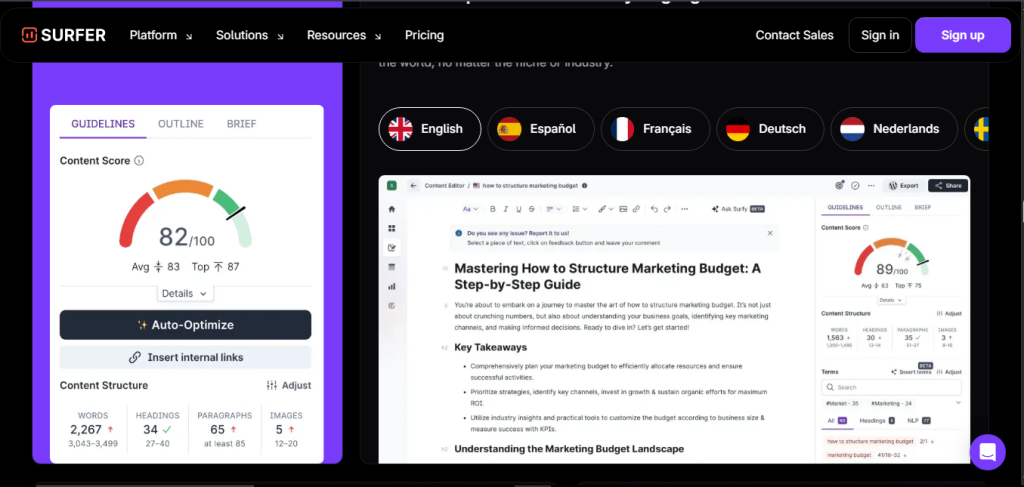Open the highlighter color dropdown
This screenshot has width=1024, height=487.
coord(605,210)
